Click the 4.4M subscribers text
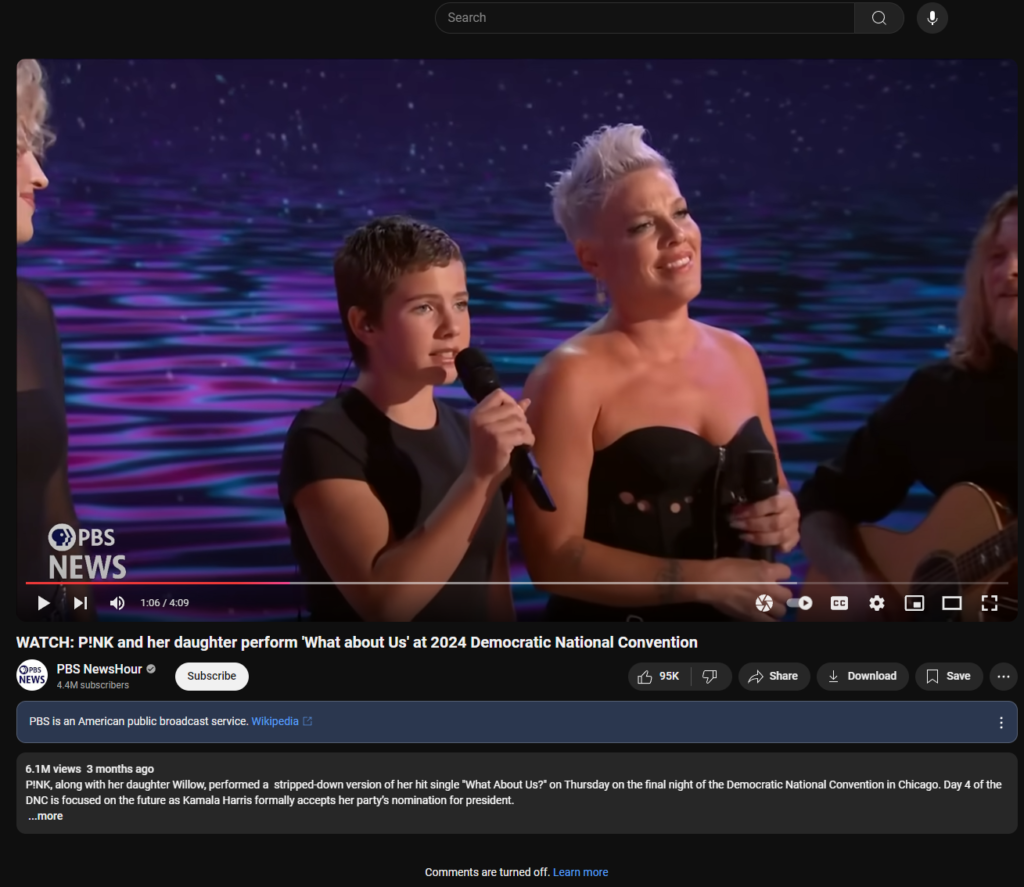This screenshot has width=1024, height=887. [93, 685]
